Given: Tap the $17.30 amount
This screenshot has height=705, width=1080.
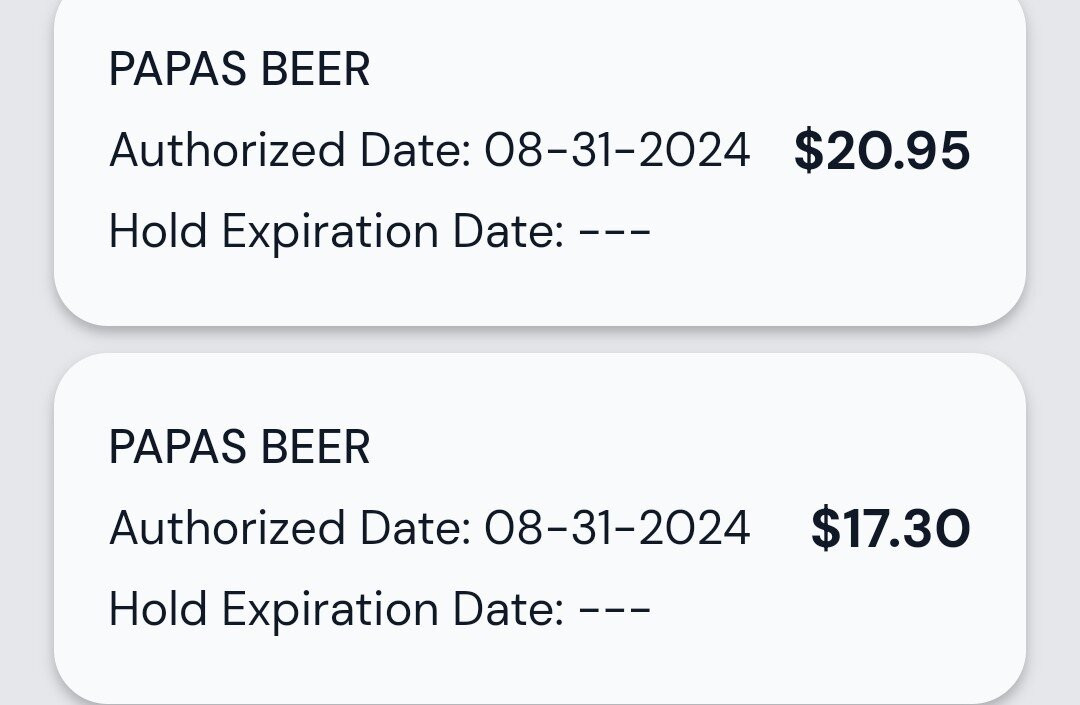Looking at the screenshot, I should pyautogui.click(x=889, y=529).
